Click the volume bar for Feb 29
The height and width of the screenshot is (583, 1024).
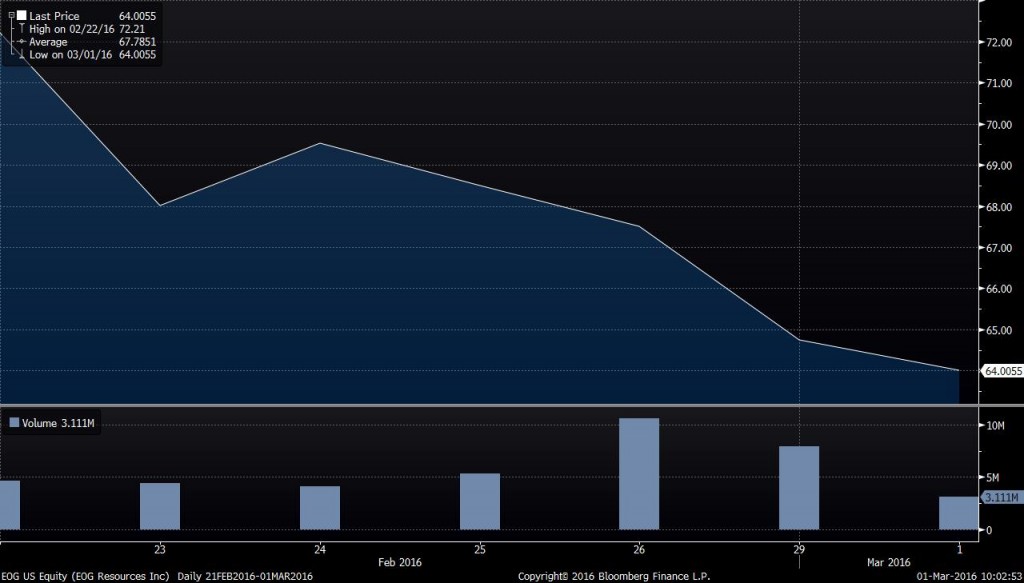(799, 487)
